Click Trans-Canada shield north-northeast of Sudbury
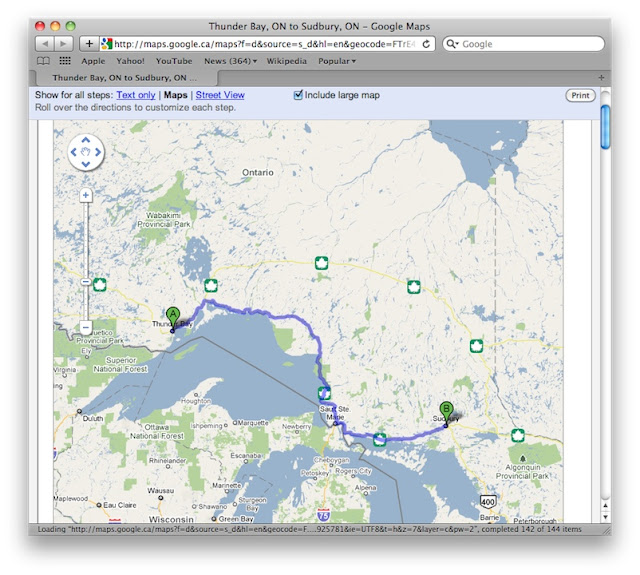640x575 pixels. (476, 346)
